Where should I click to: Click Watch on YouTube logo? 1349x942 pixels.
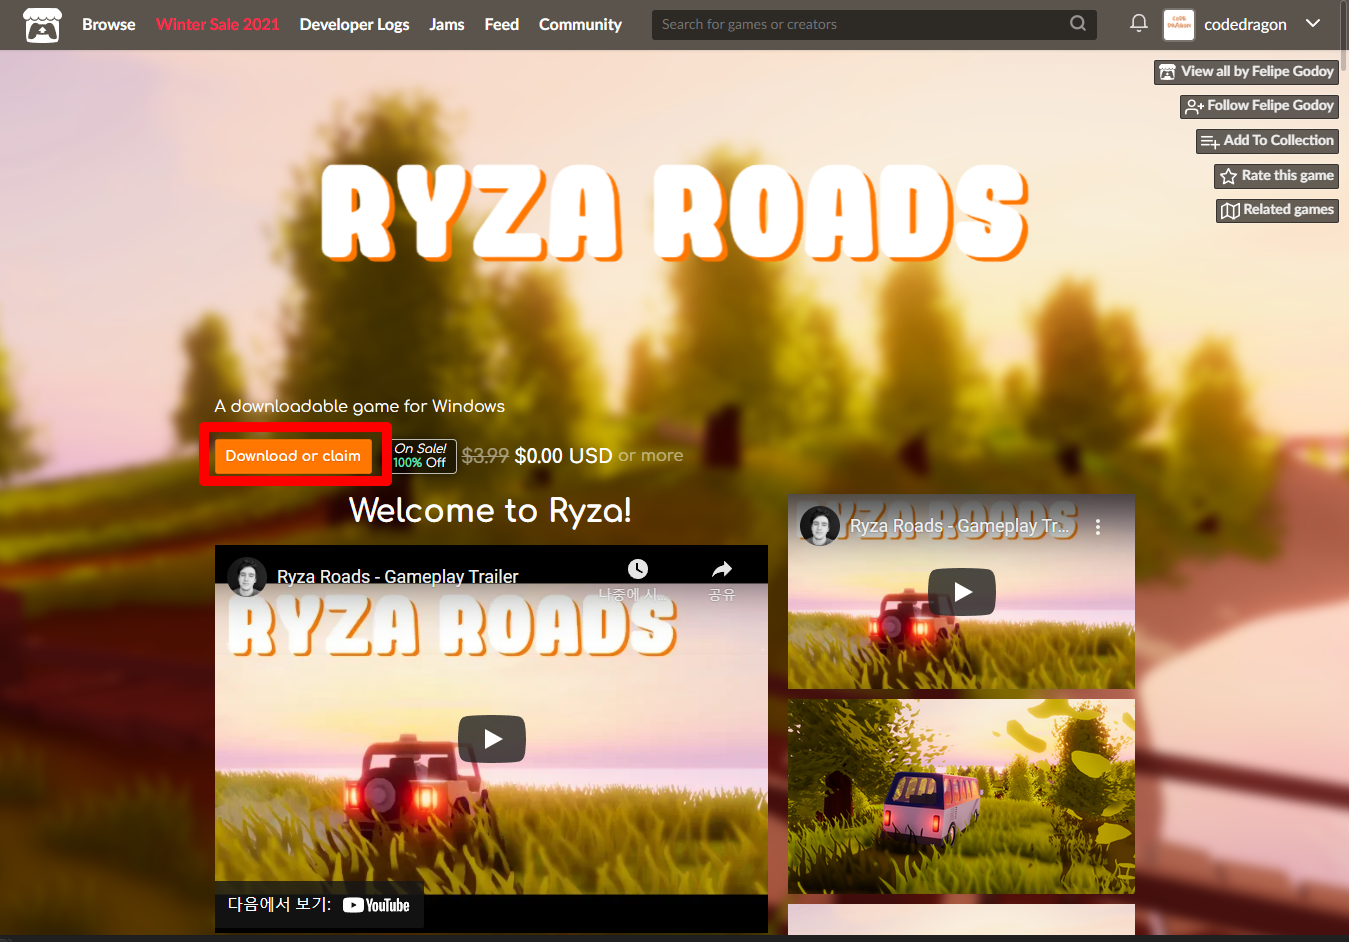pos(376,905)
